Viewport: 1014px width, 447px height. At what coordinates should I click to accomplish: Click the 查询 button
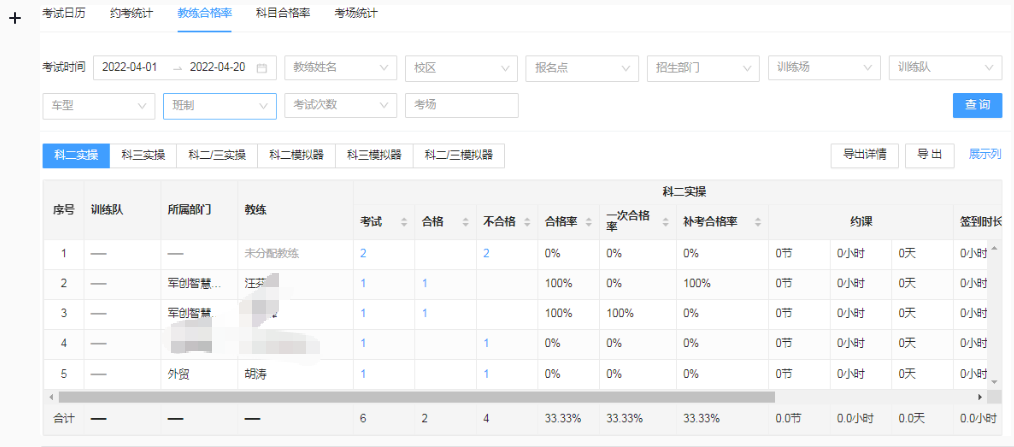(x=977, y=105)
